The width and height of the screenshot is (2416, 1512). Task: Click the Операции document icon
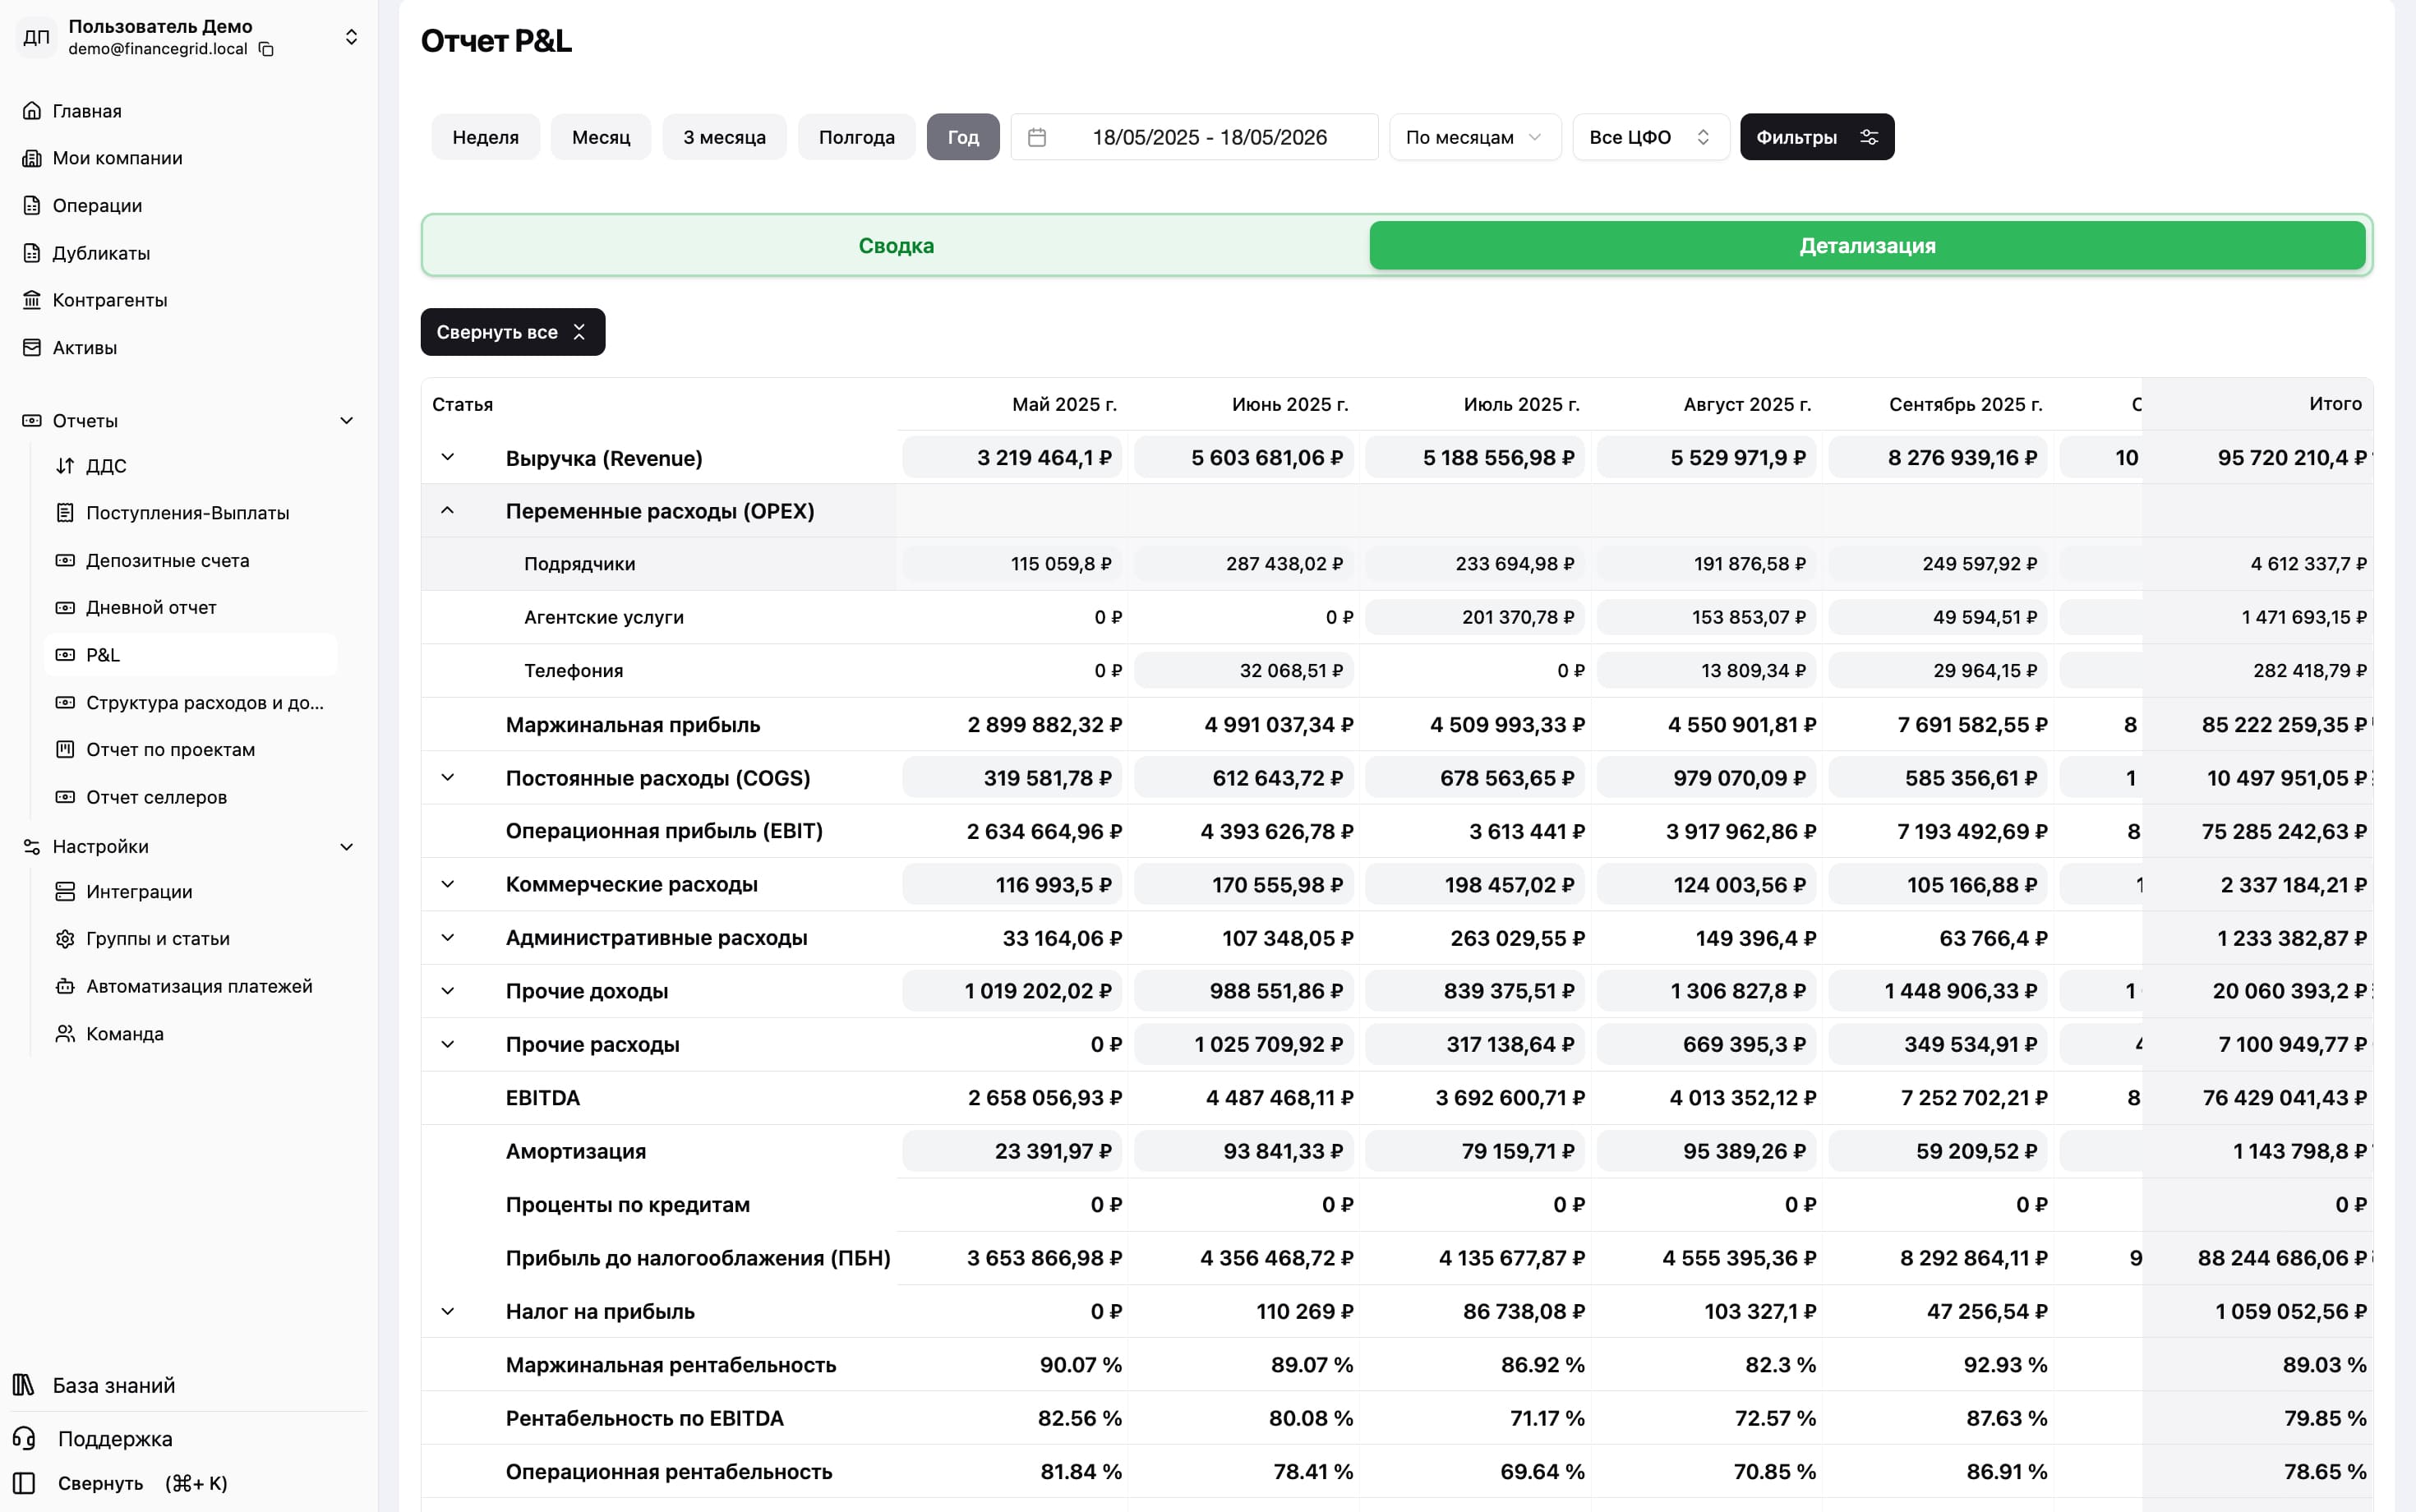[32, 205]
